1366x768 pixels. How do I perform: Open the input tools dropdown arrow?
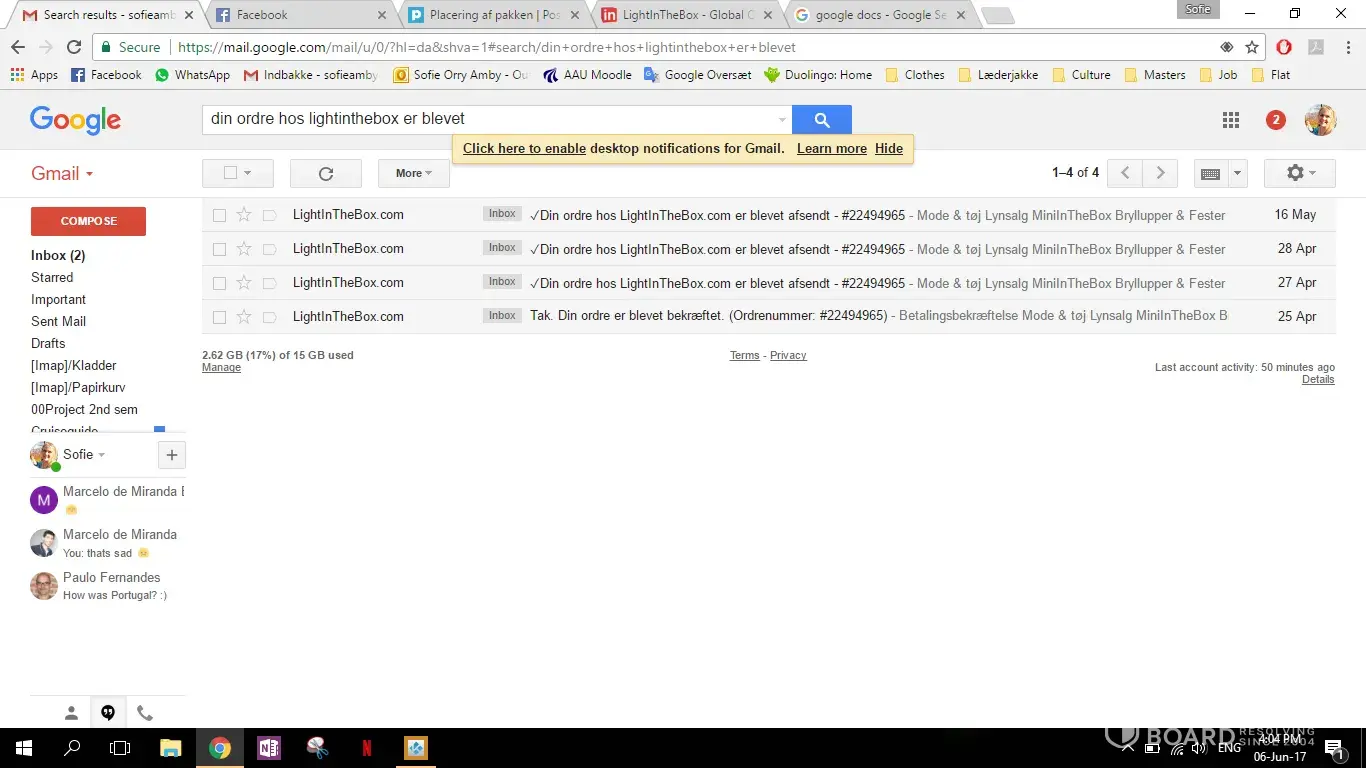click(1238, 173)
